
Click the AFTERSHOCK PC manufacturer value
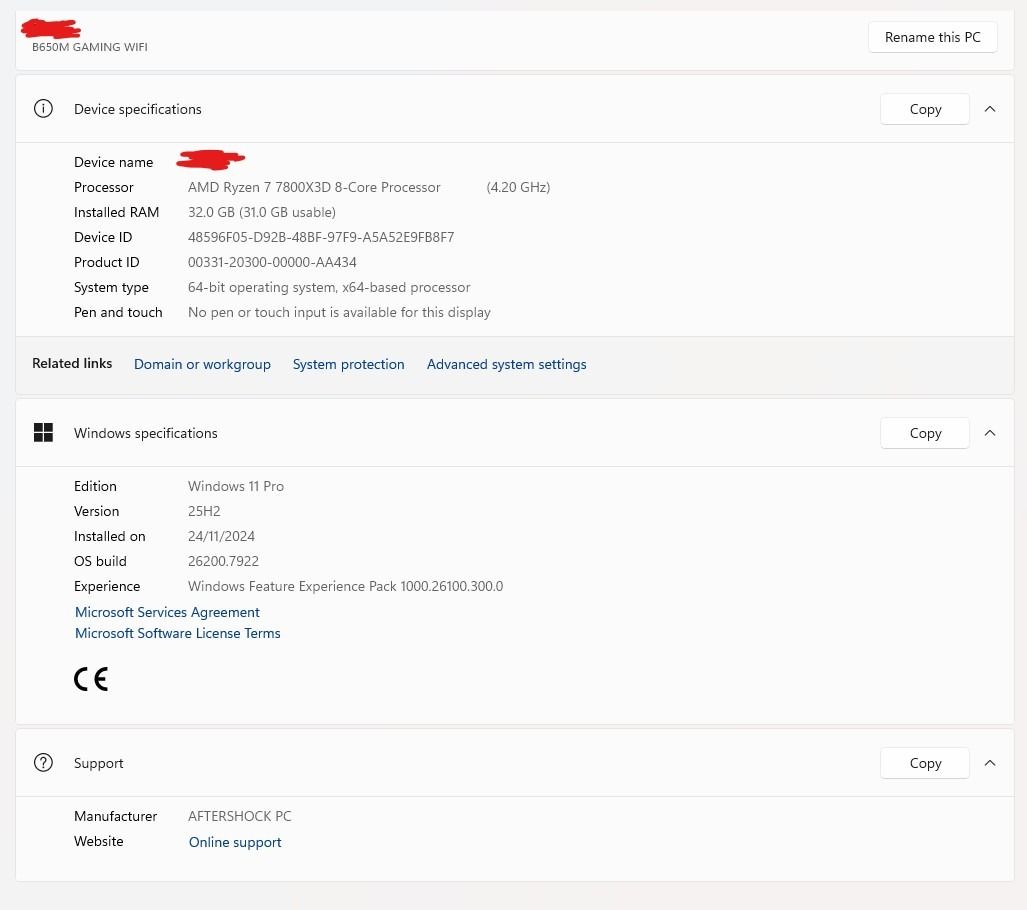(x=240, y=816)
